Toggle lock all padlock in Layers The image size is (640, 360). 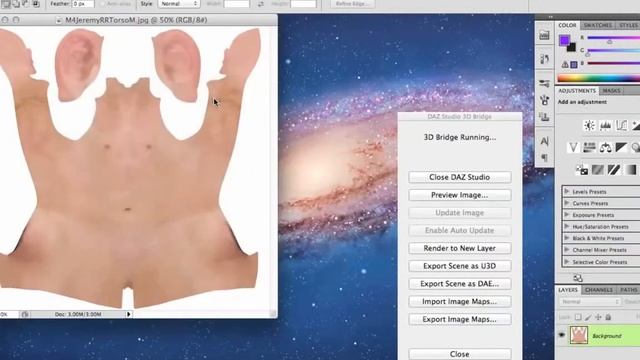[608, 317]
